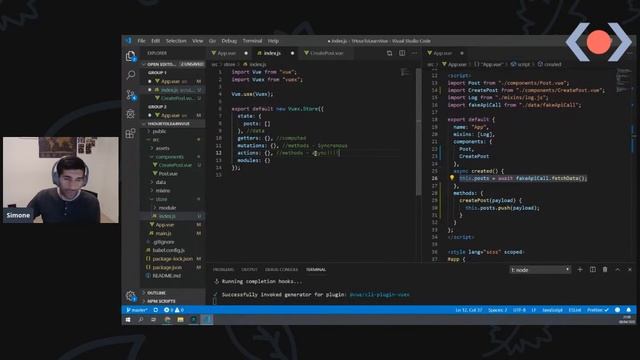Viewport: 640px width, 360px height.
Task: Expand the public folder
Action: (x=159, y=131)
